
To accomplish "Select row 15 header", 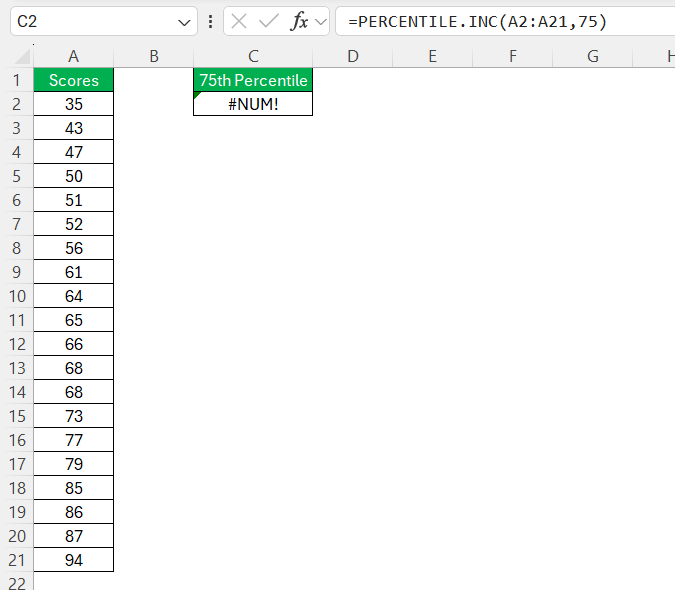I will coord(17,416).
